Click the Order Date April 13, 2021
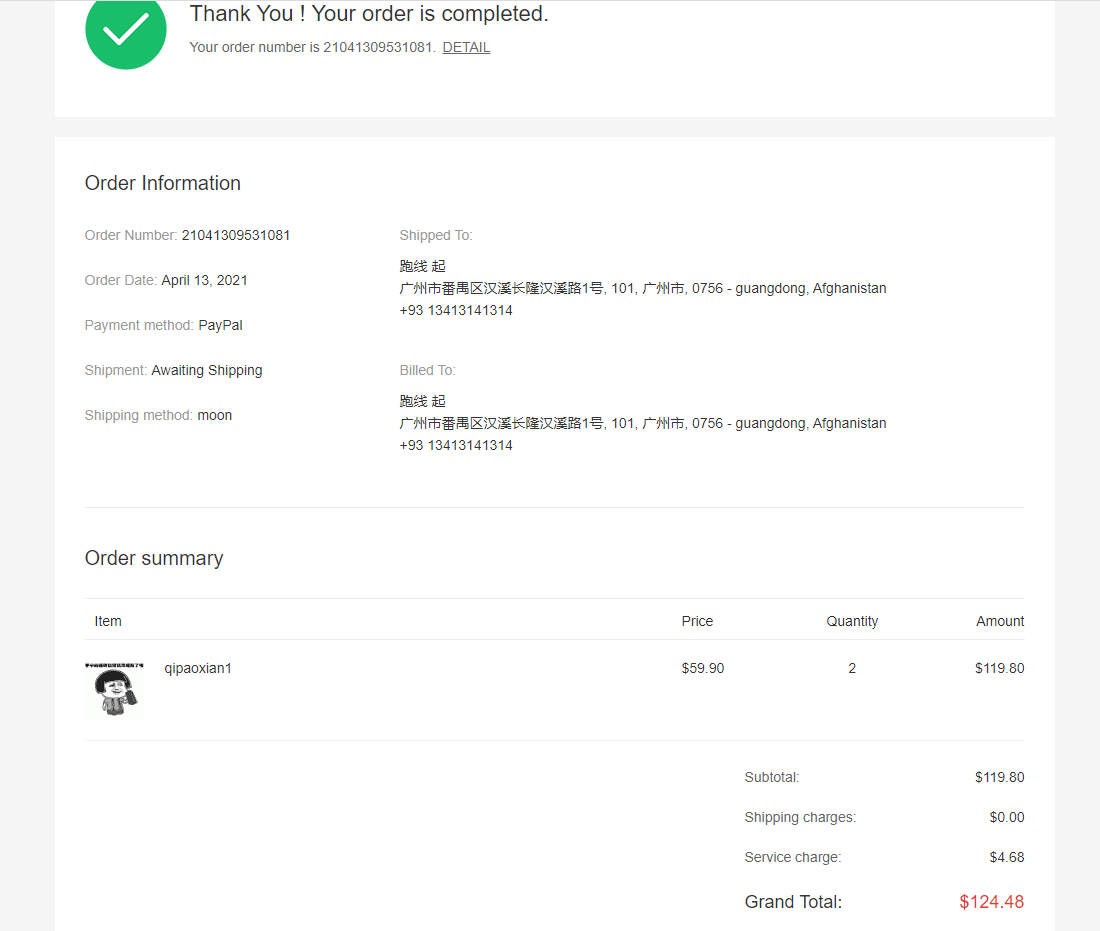The height and width of the screenshot is (931, 1100). coord(204,280)
